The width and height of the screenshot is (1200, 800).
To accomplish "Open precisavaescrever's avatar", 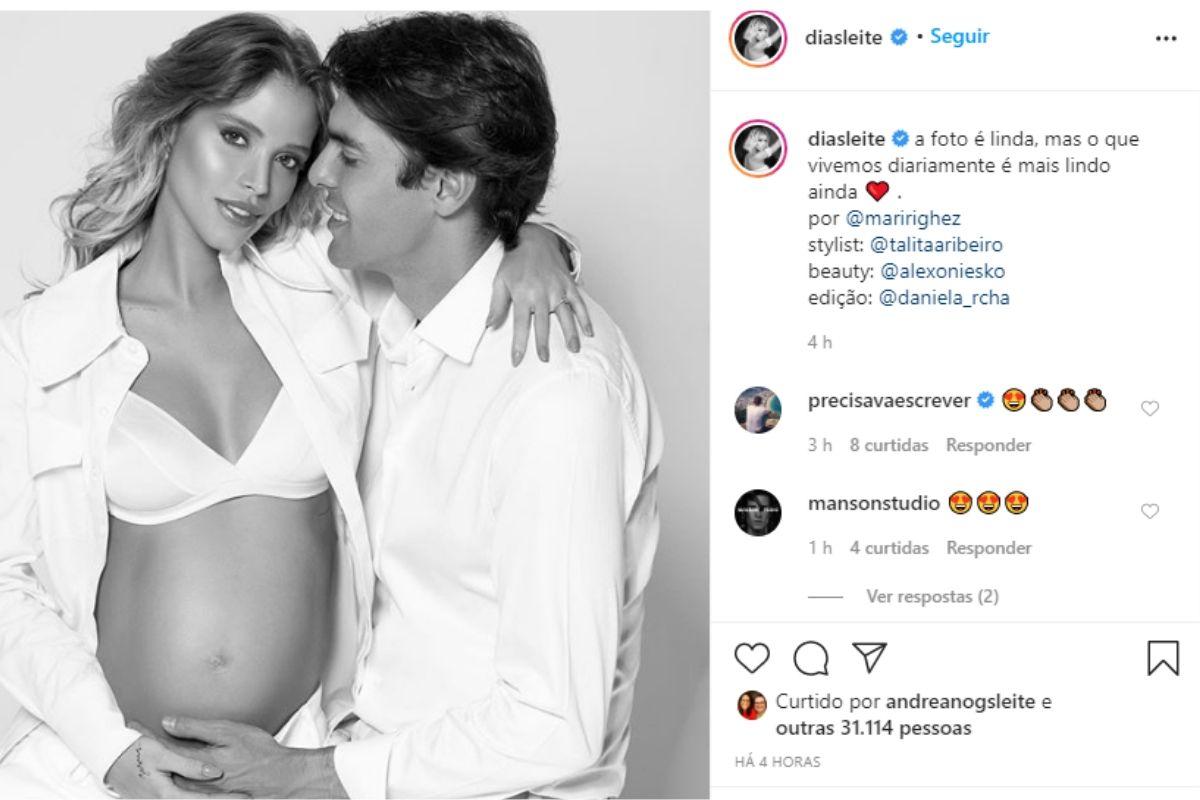I will click(757, 408).
